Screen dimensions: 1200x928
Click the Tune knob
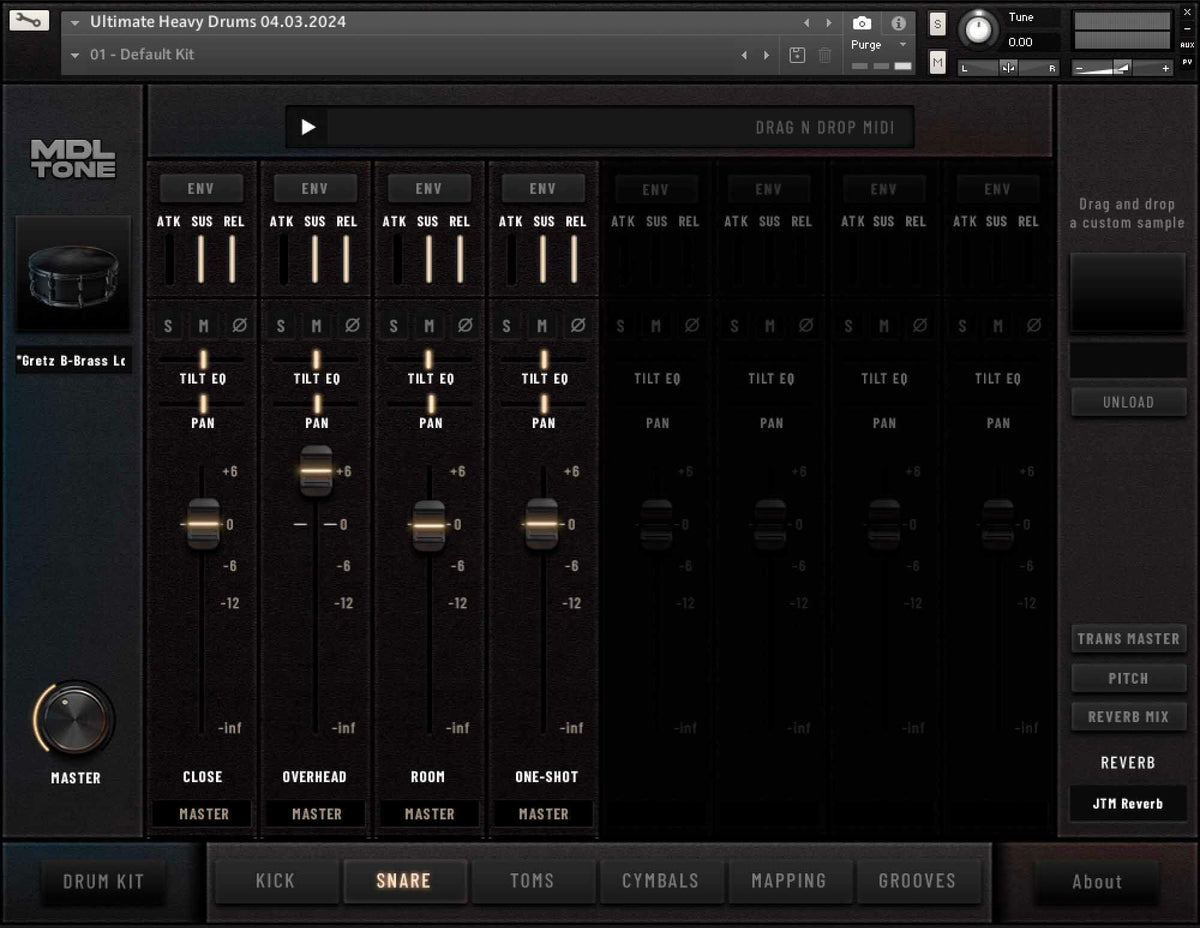pyautogui.click(x=979, y=30)
